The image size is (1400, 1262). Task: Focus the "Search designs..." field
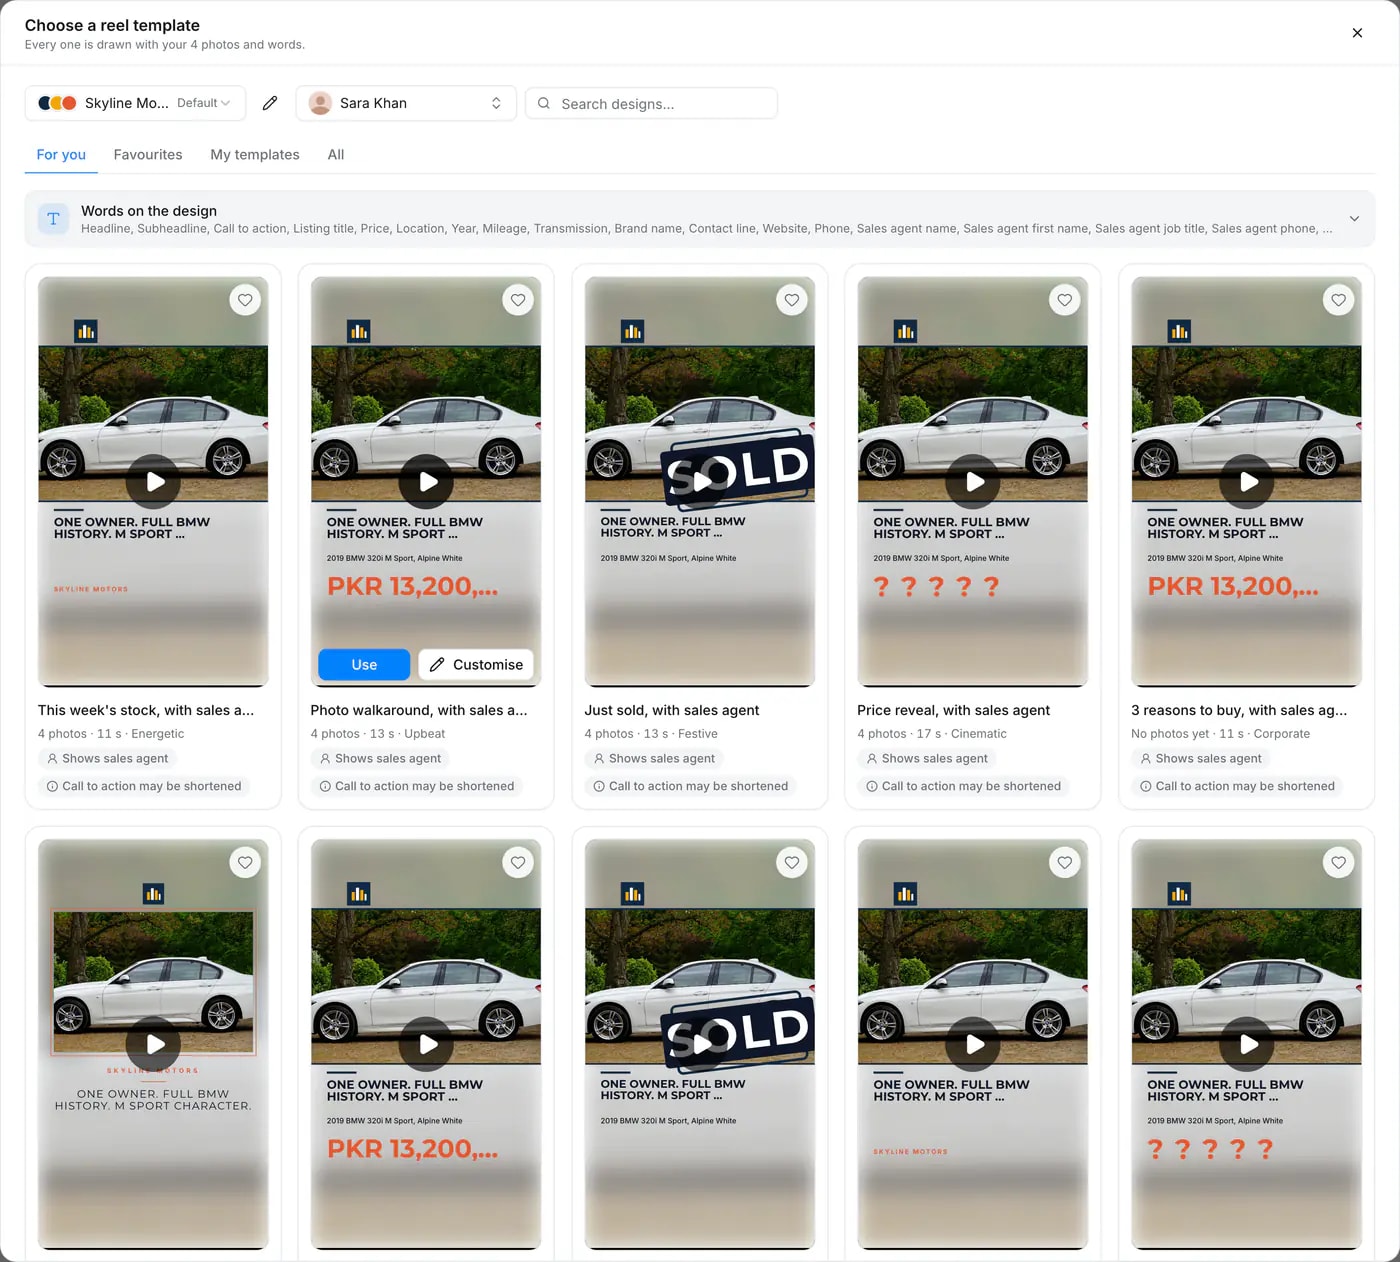pos(652,103)
